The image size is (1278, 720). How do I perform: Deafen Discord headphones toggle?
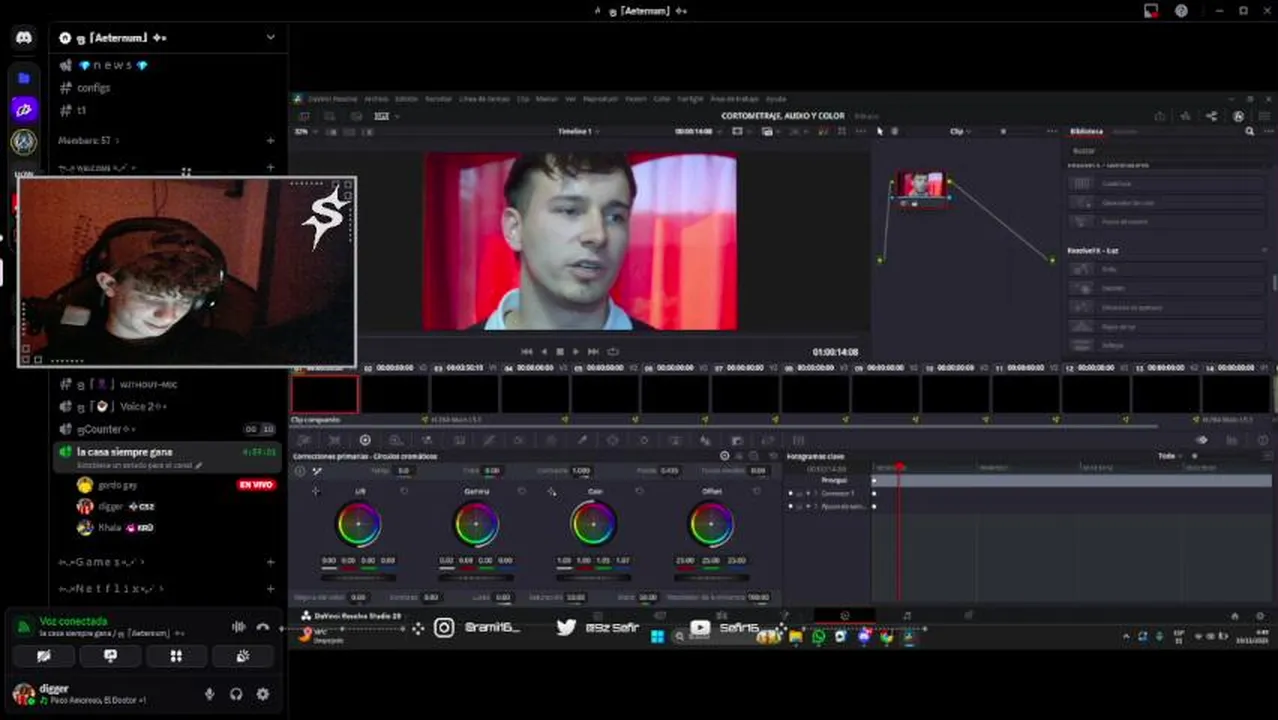(x=236, y=694)
